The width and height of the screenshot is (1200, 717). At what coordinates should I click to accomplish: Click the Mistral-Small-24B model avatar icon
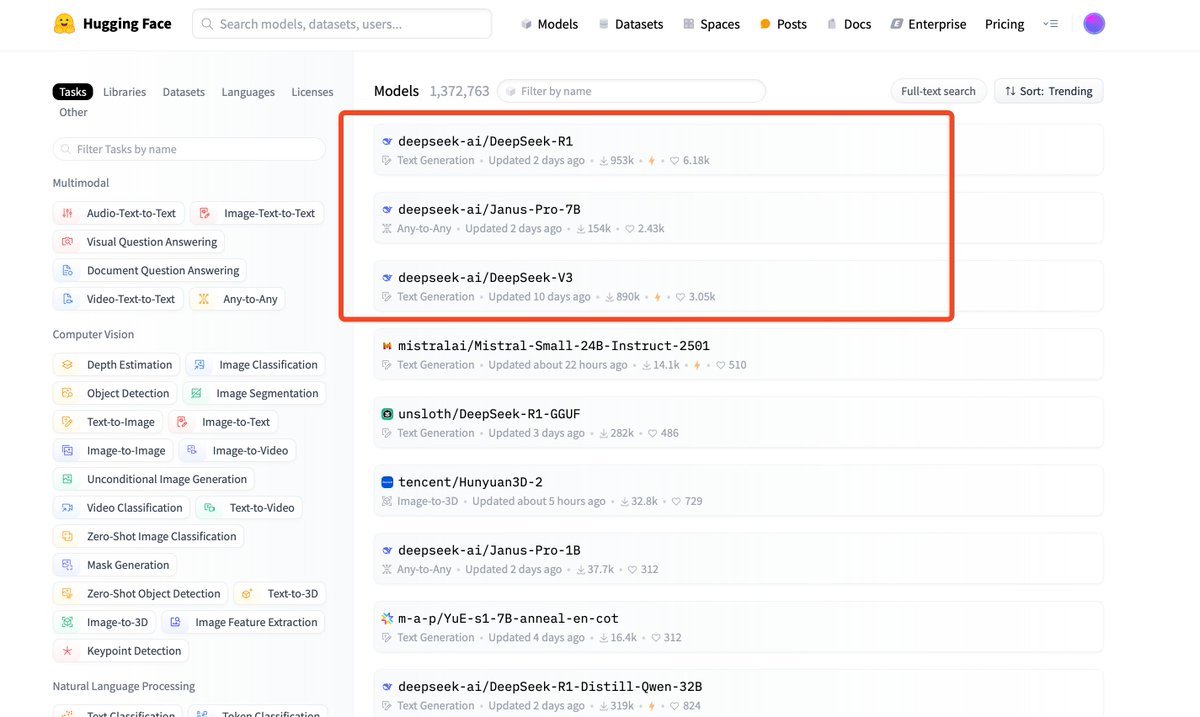tap(387, 346)
